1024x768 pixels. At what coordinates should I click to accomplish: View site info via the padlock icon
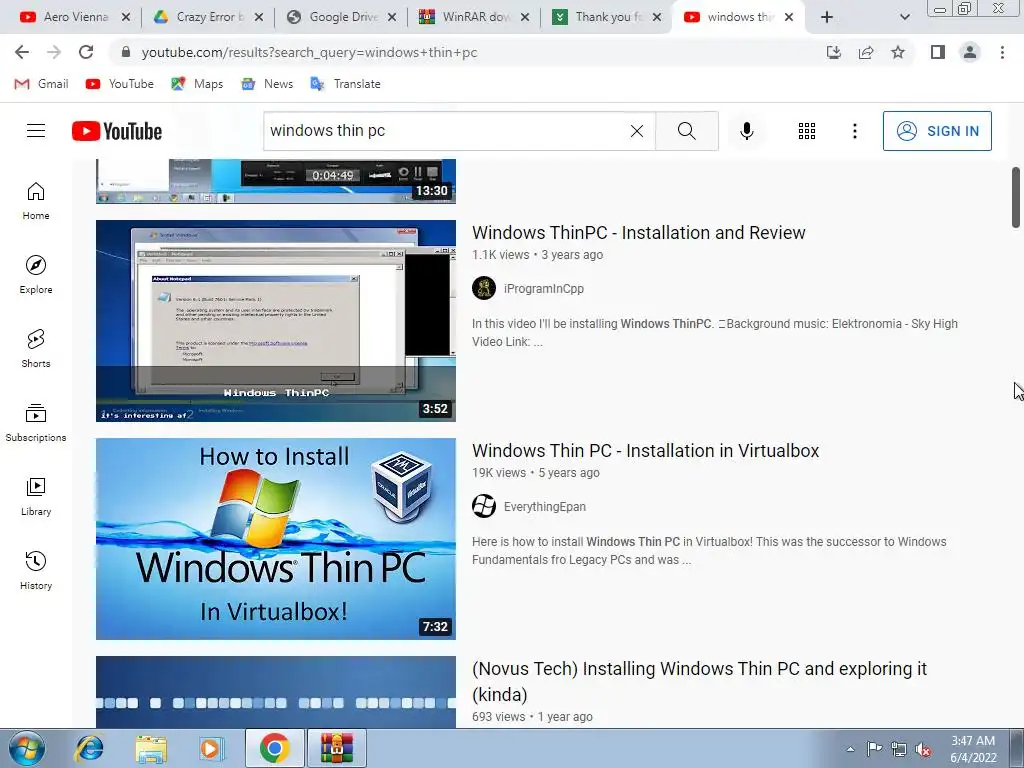[x=126, y=52]
